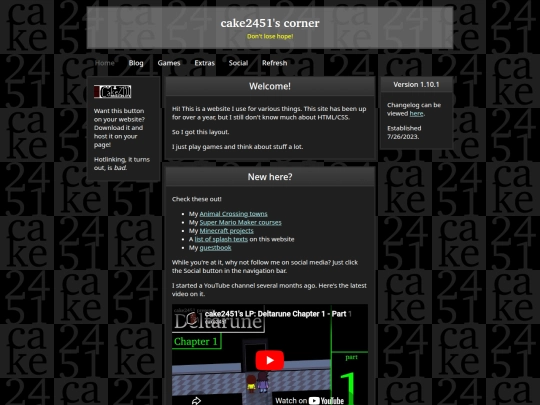Click the 'Check these out!' text
This screenshot has width=540, height=405.
tap(197, 199)
